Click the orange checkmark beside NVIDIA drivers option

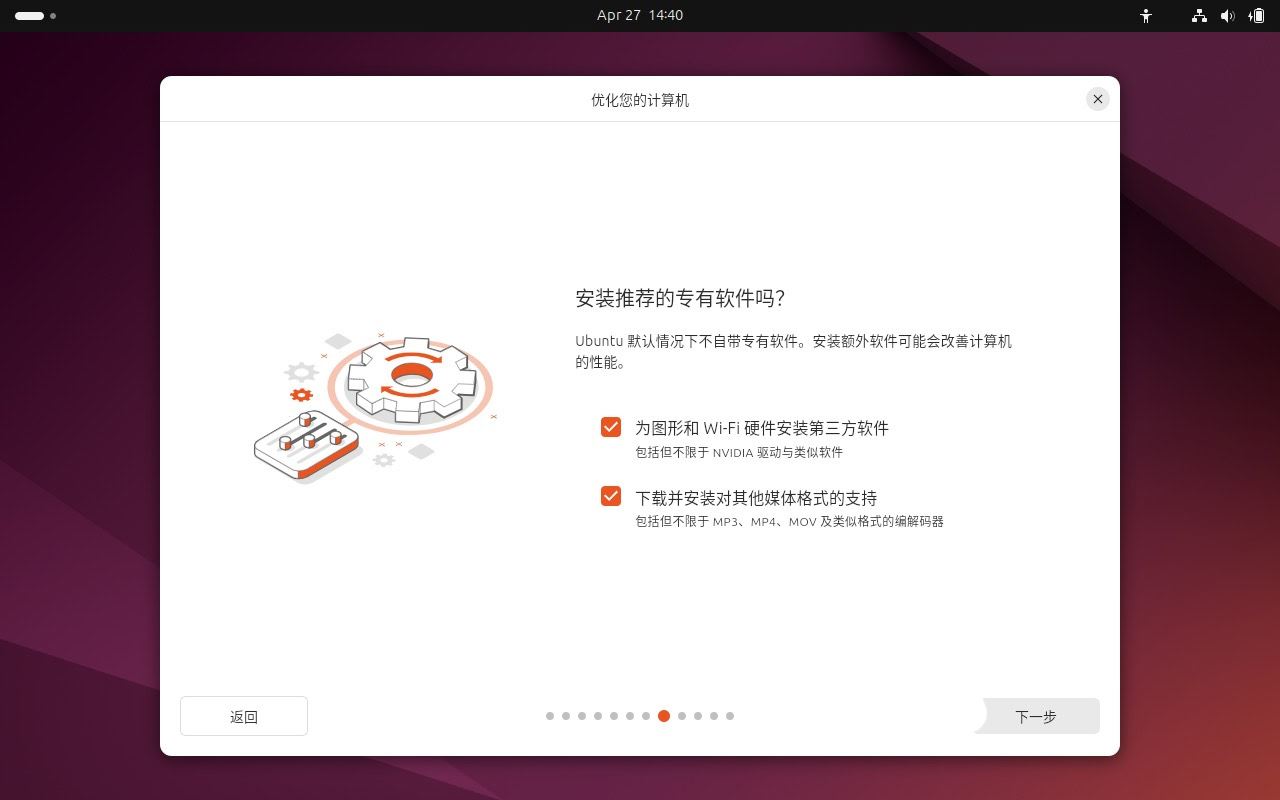point(610,427)
